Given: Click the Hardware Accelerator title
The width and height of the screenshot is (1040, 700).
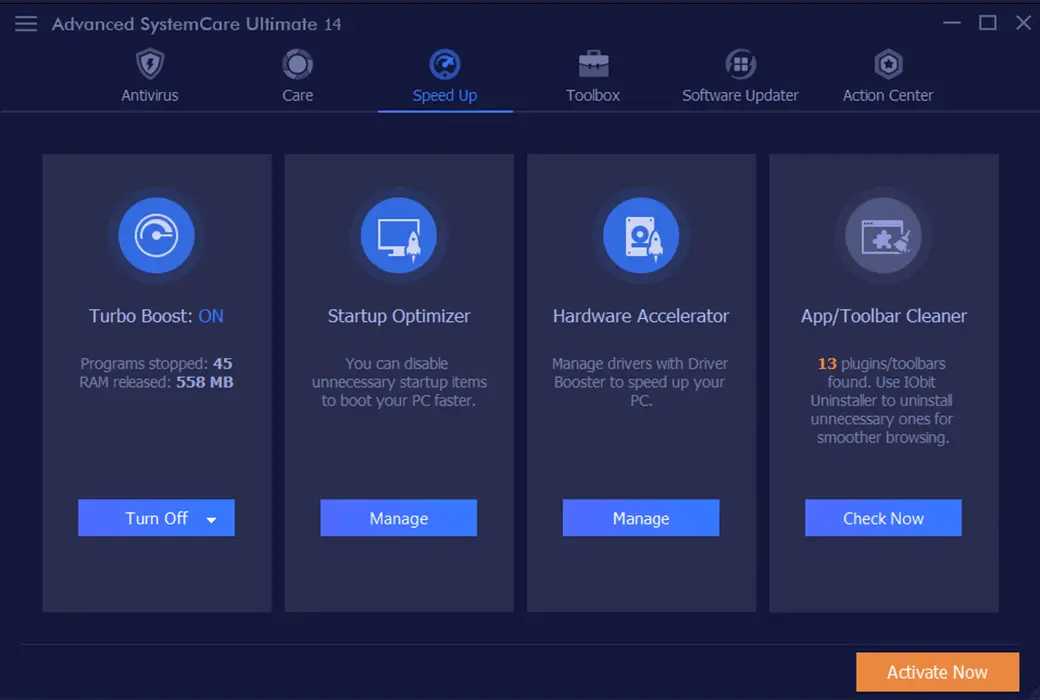Looking at the screenshot, I should click(x=641, y=316).
